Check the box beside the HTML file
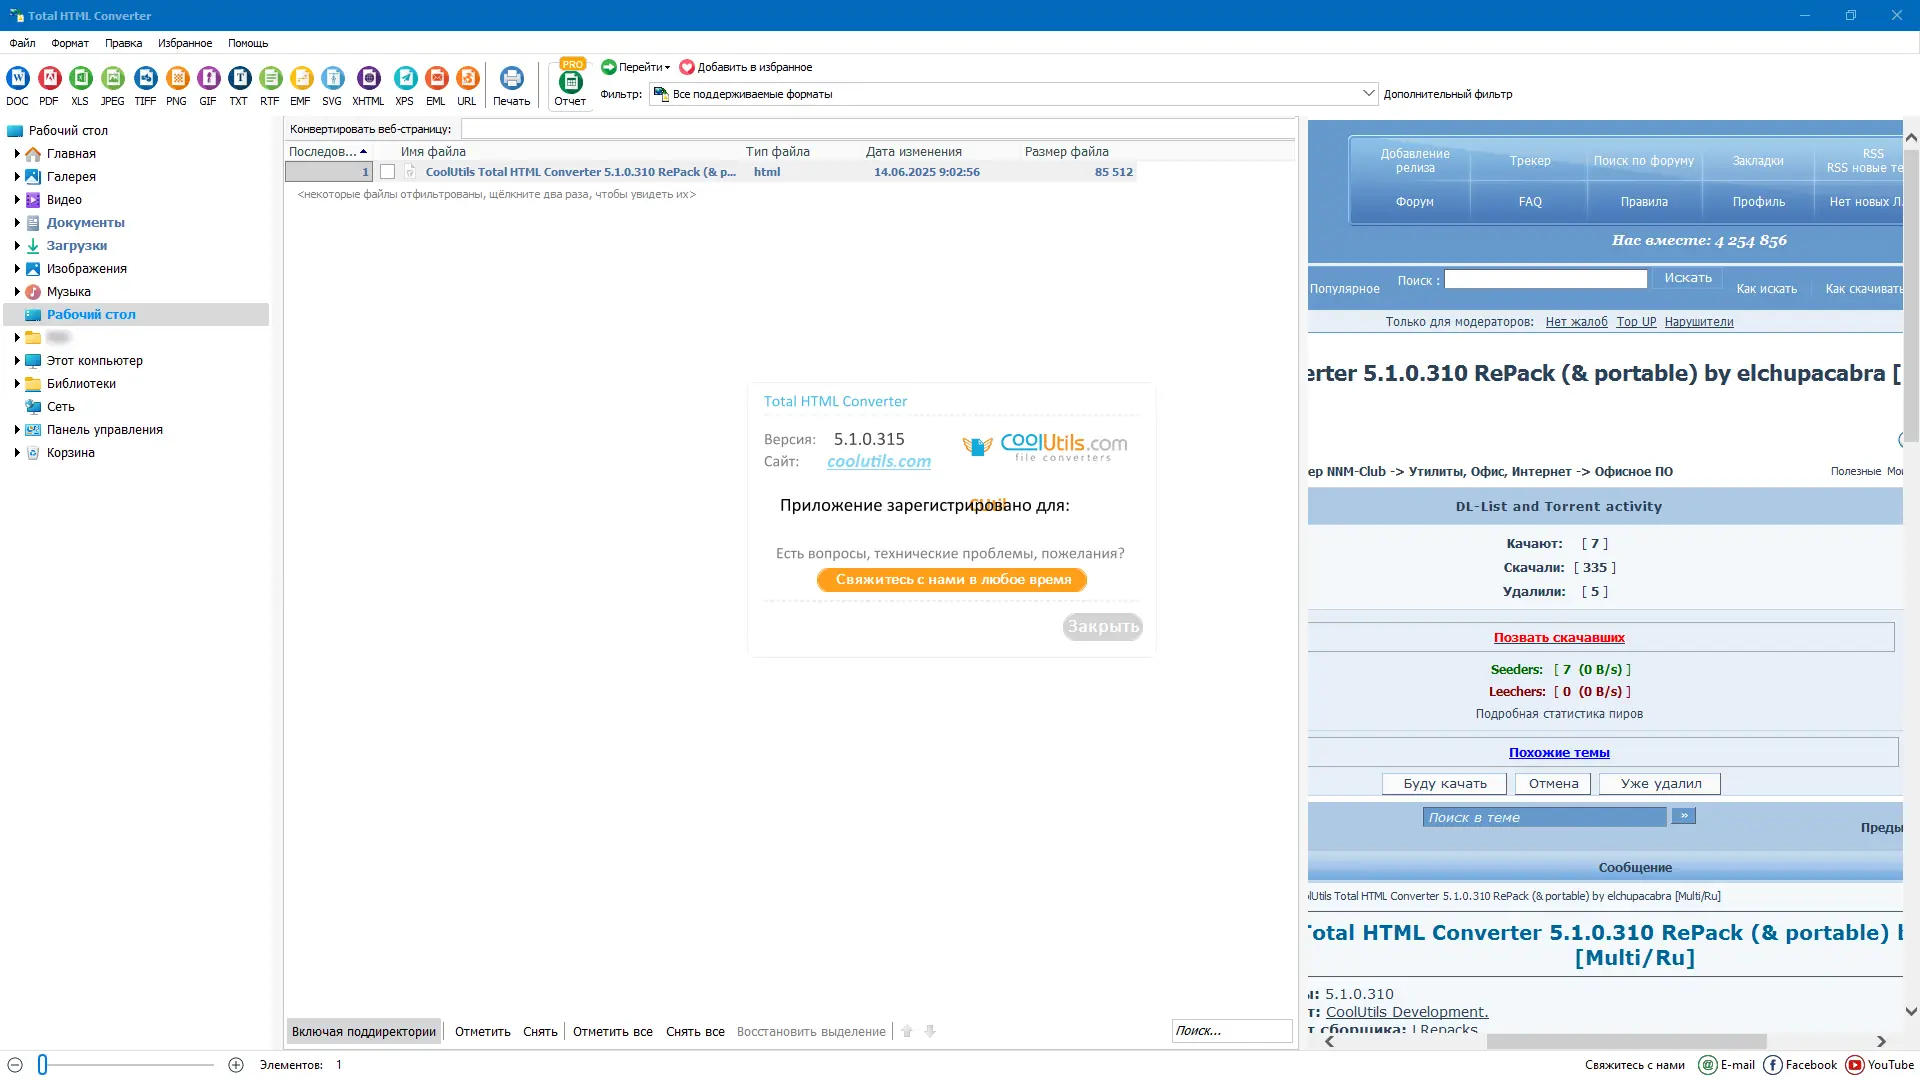Image resolution: width=1920 pixels, height=1080 pixels. tap(387, 172)
